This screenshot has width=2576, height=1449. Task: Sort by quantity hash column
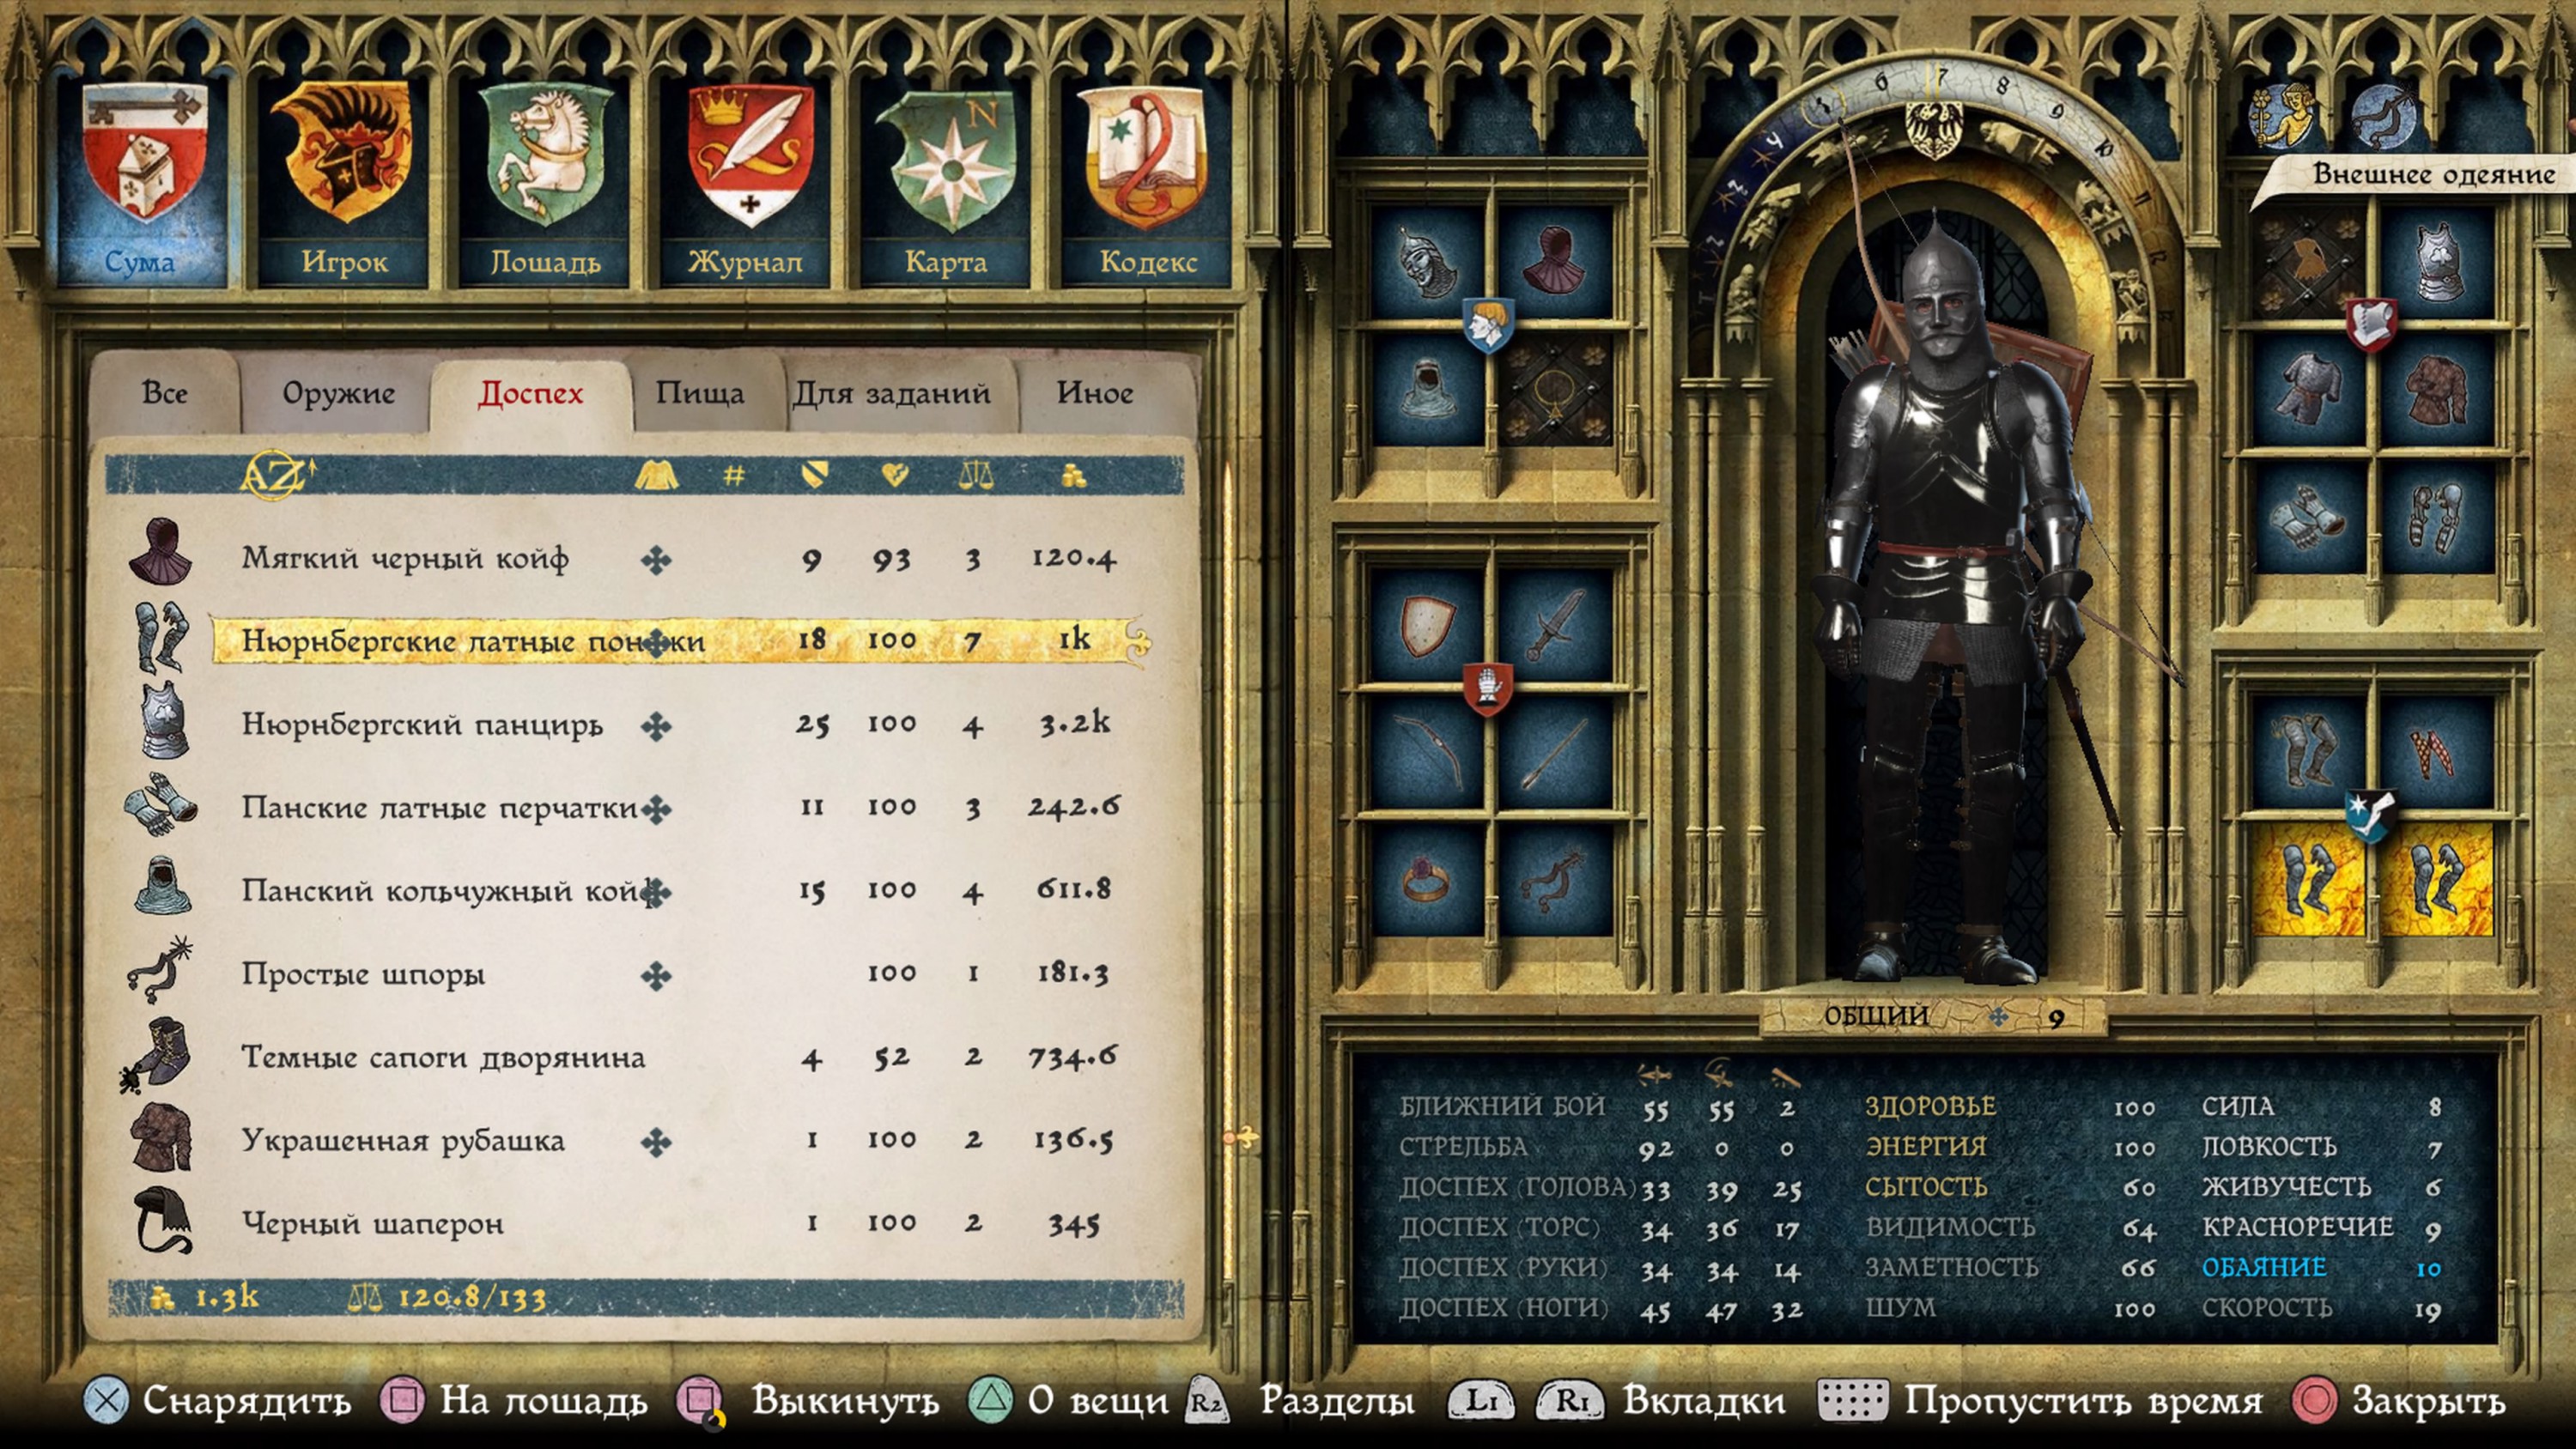734,475
